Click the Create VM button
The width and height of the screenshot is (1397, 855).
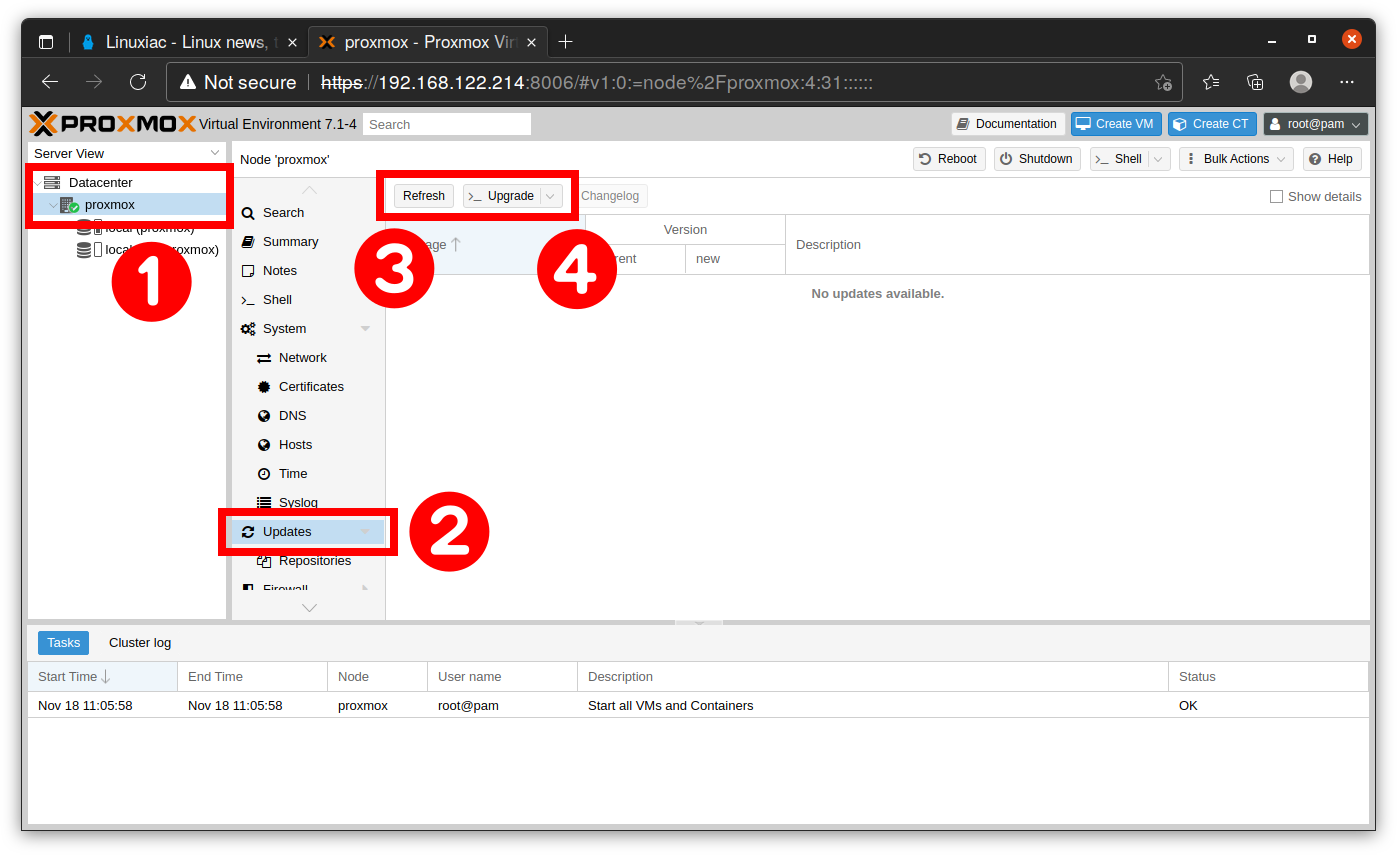coord(1115,123)
